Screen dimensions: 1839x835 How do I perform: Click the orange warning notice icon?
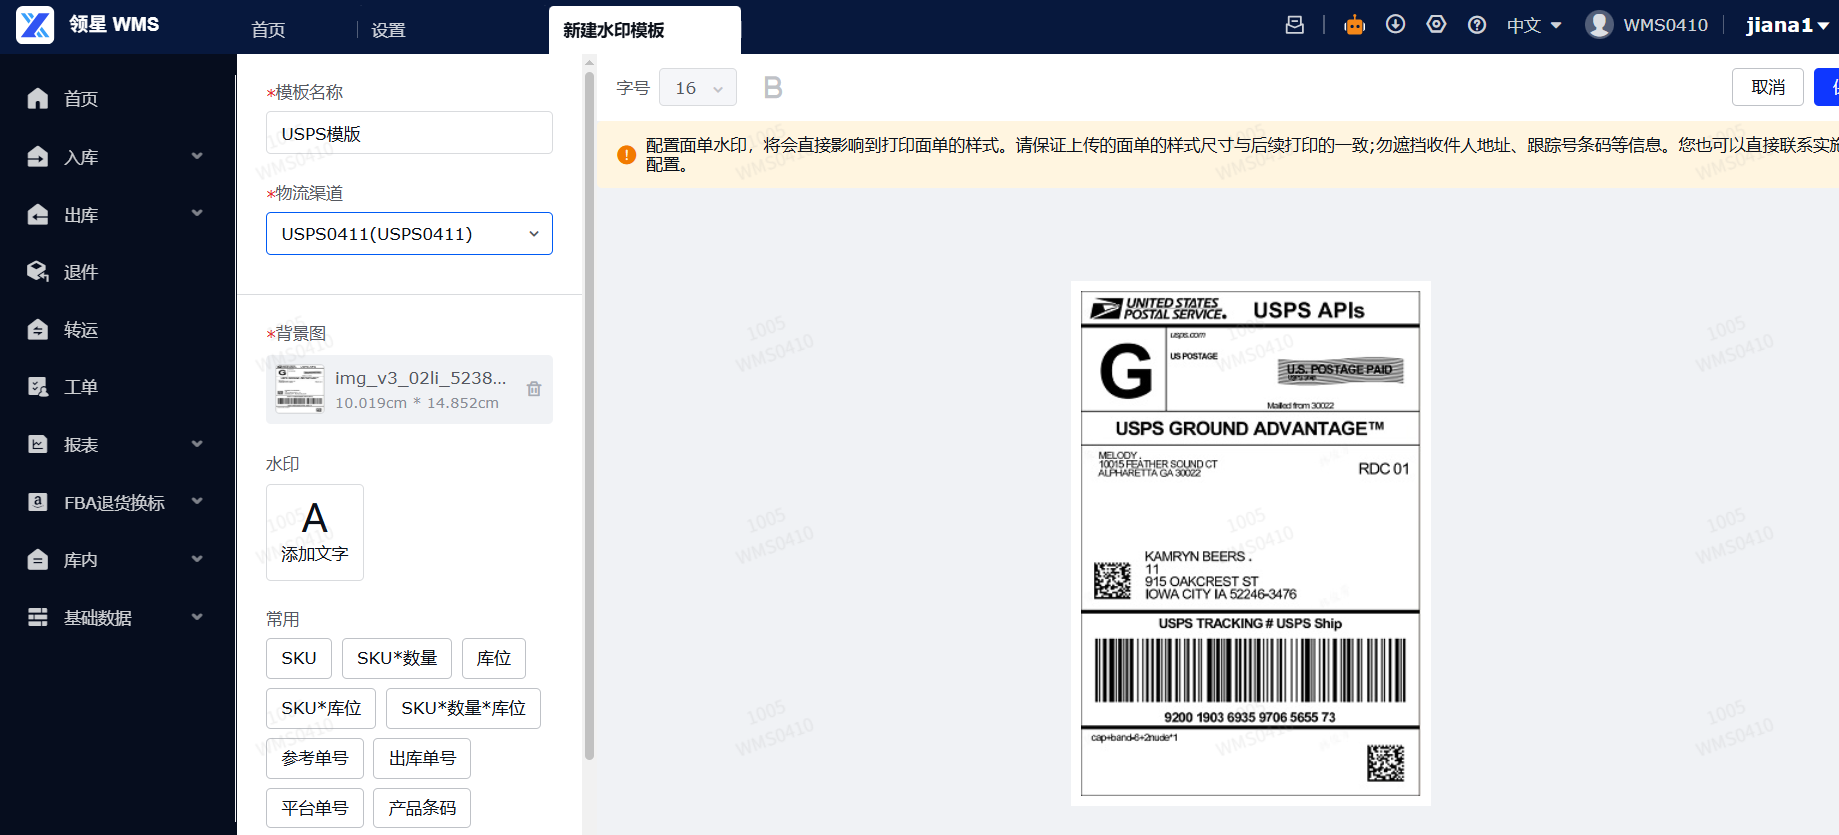click(x=627, y=155)
